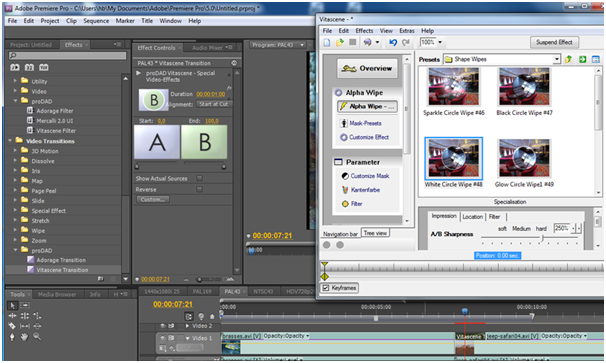Expand the Wipe transitions folder
Image resolution: width=606 pixels, height=363 pixels.
(15, 230)
